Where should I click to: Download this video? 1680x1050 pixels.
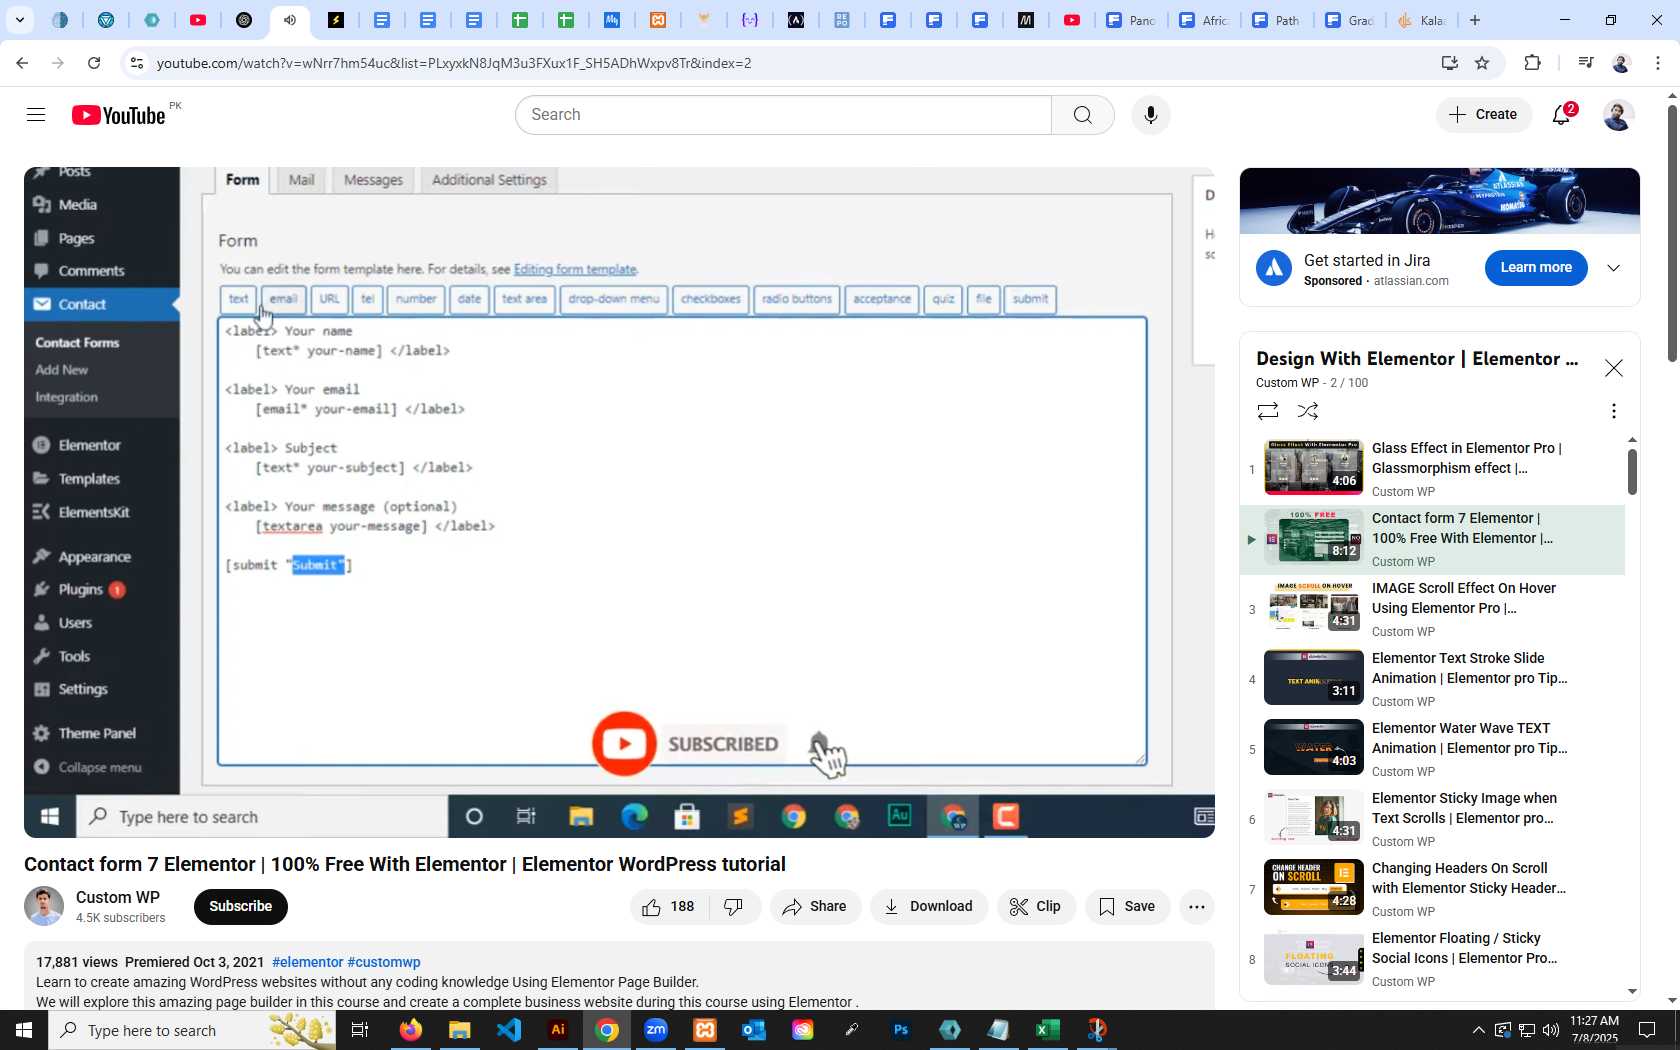pyautogui.click(x=928, y=907)
